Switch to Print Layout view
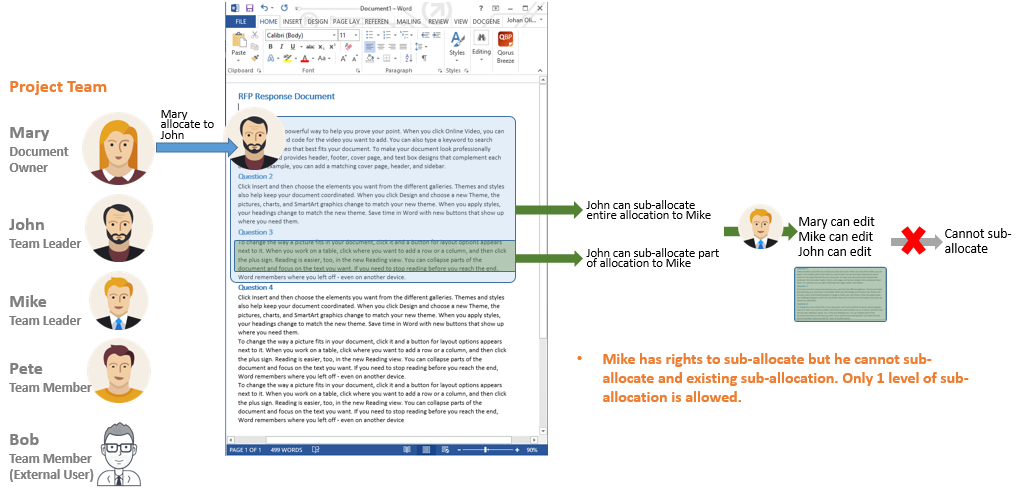 (x=427, y=450)
